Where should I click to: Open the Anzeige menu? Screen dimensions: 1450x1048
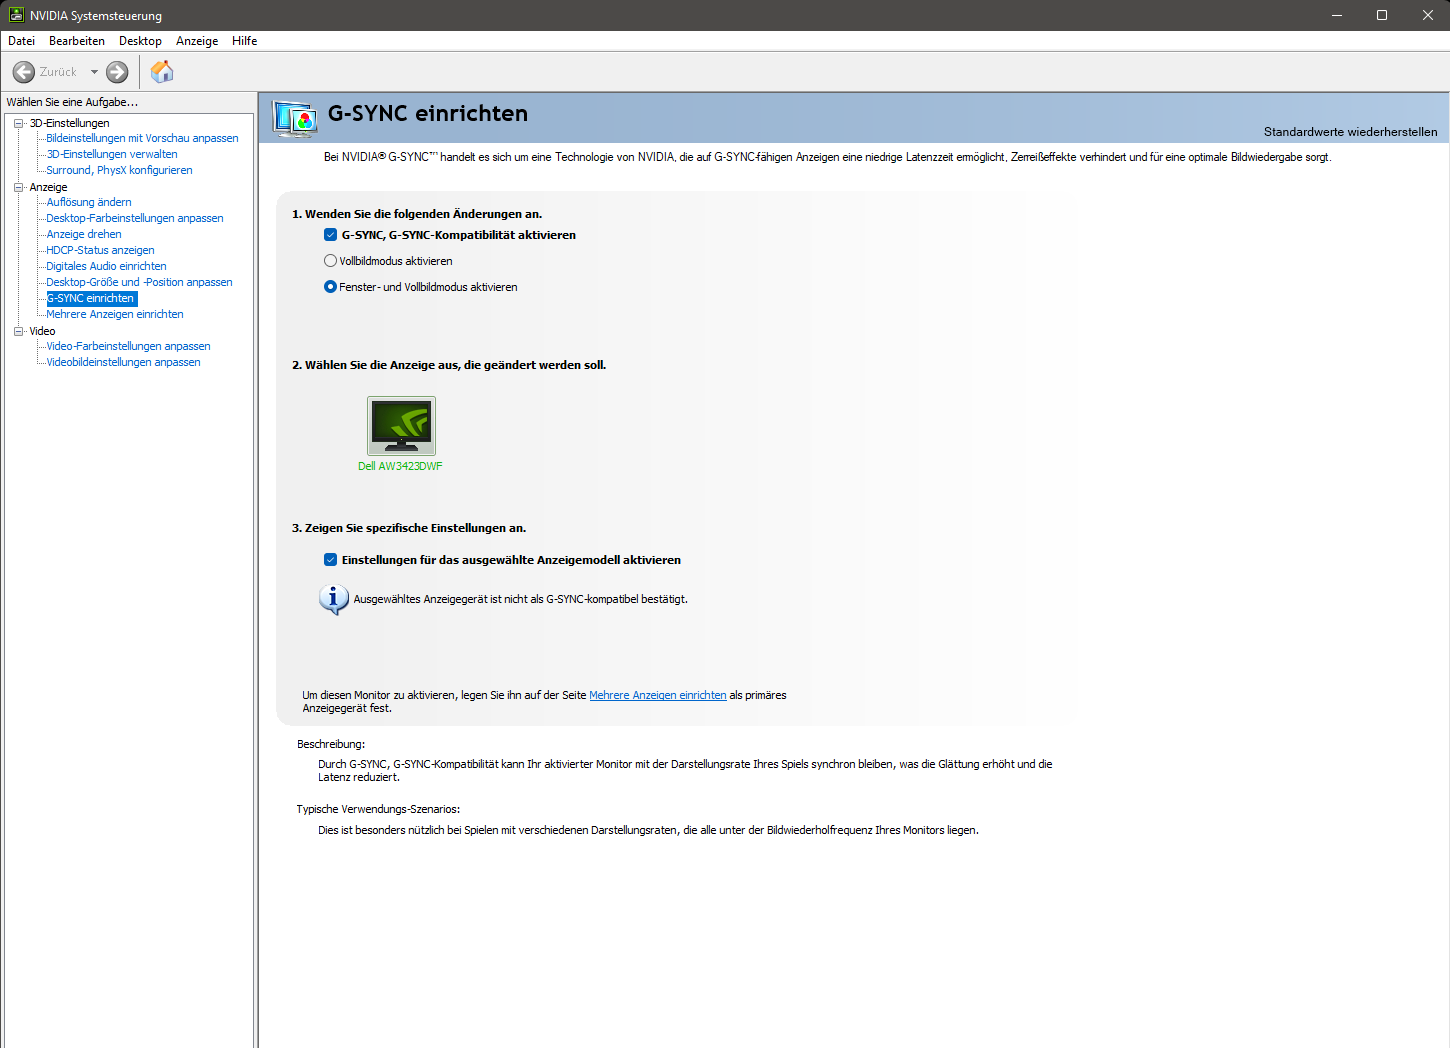pyautogui.click(x=197, y=41)
